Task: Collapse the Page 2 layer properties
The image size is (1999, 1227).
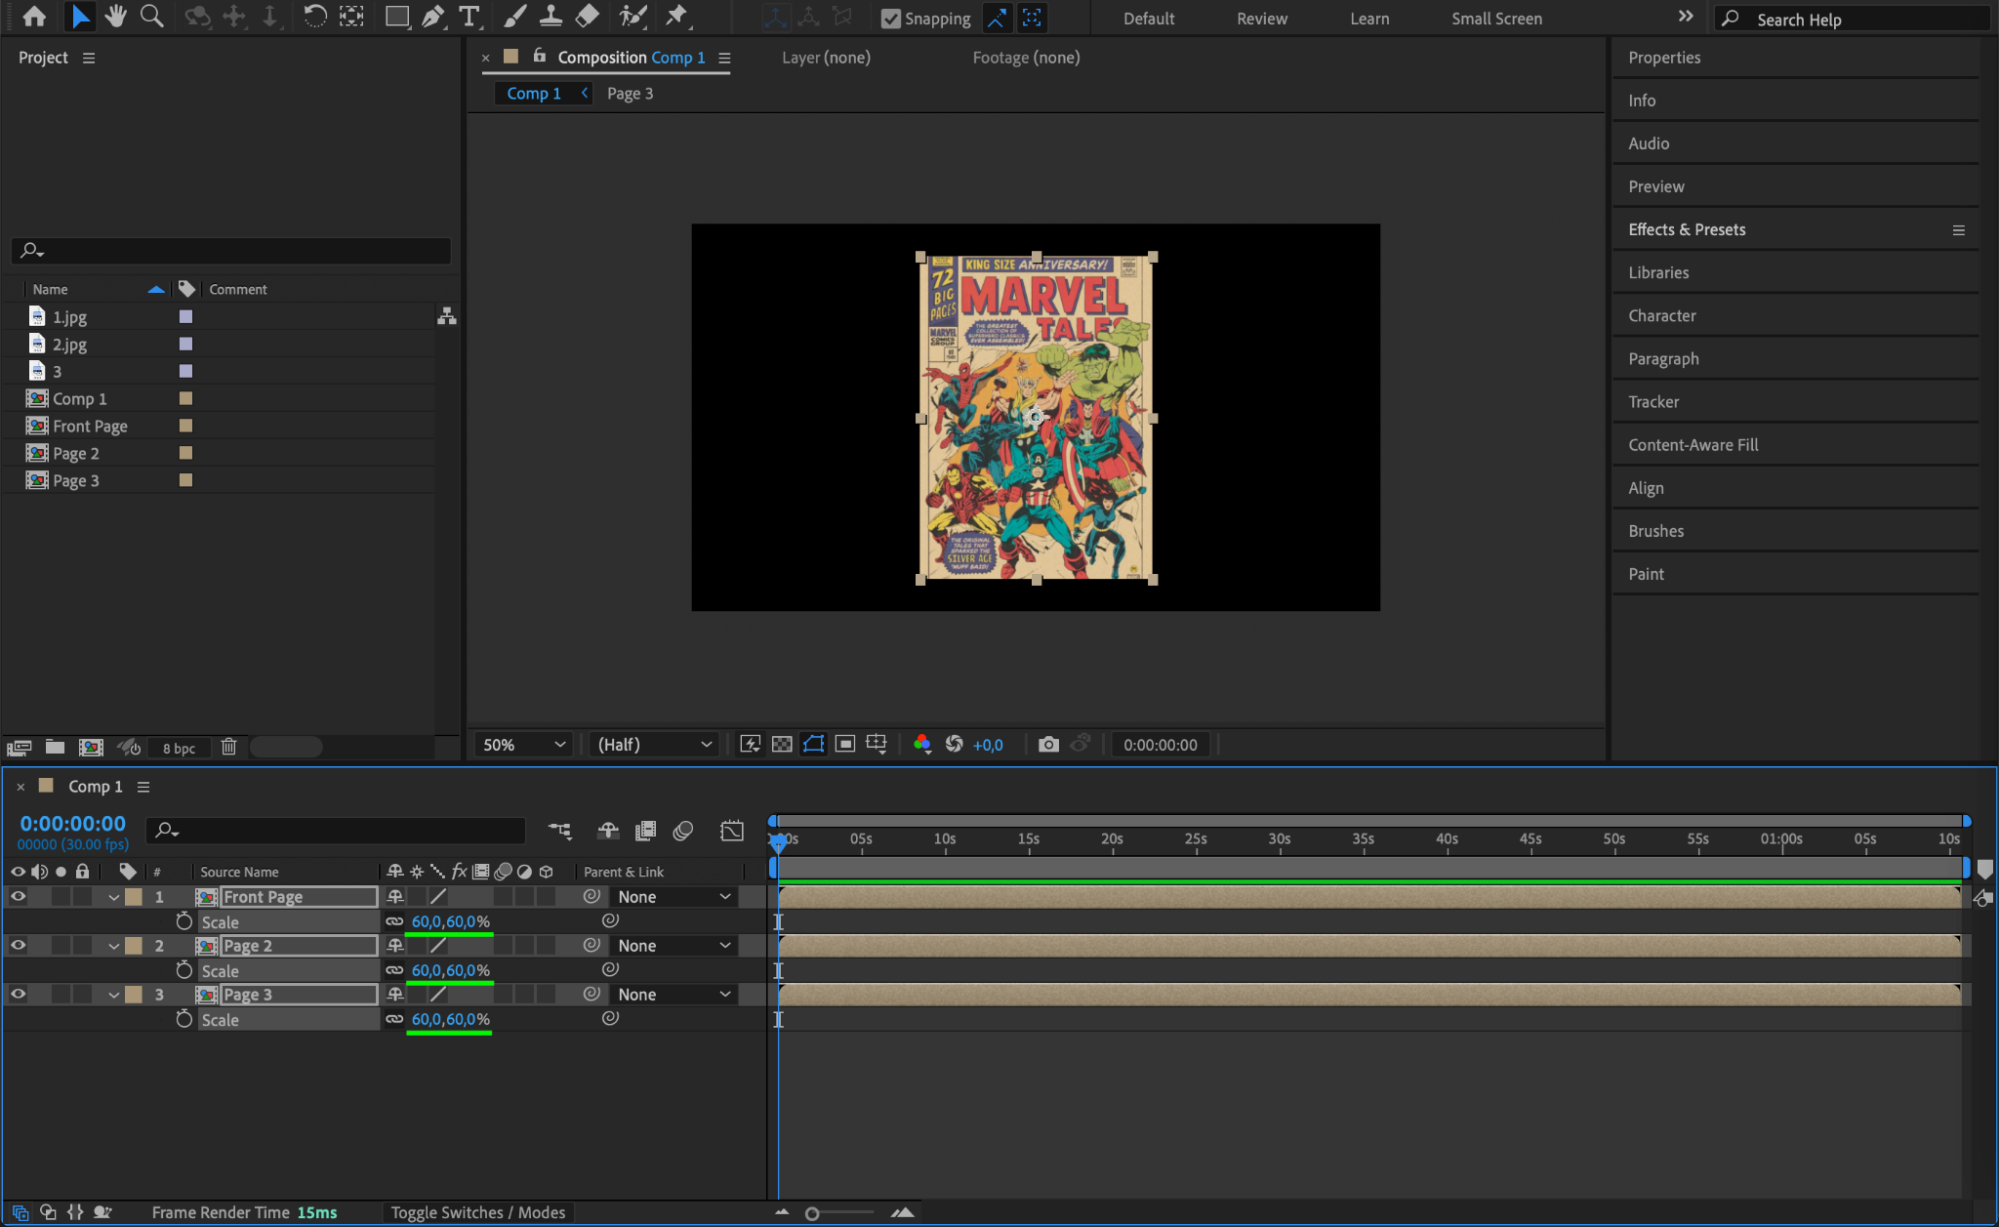Action: (x=114, y=946)
